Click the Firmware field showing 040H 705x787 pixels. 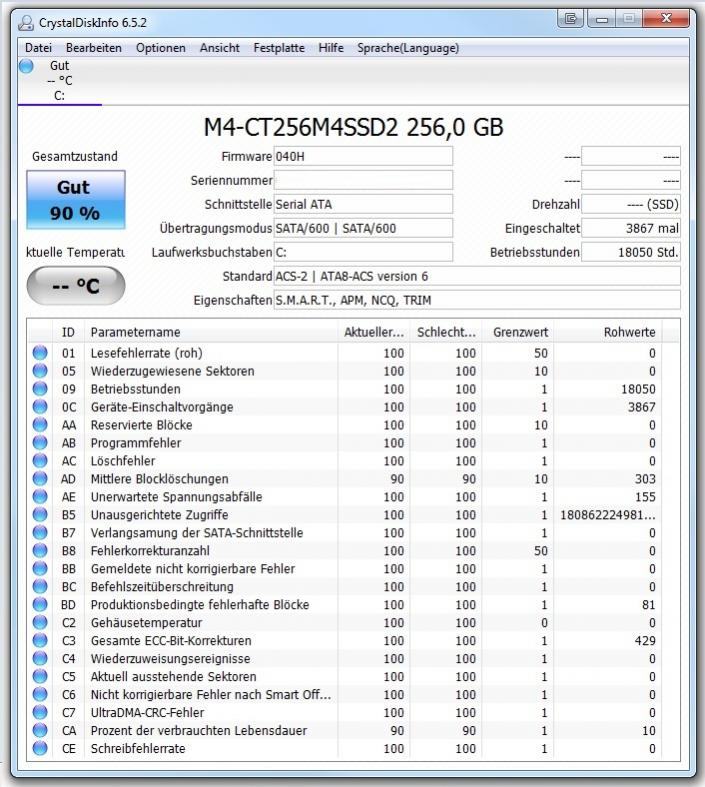click(x=363, y=156)
